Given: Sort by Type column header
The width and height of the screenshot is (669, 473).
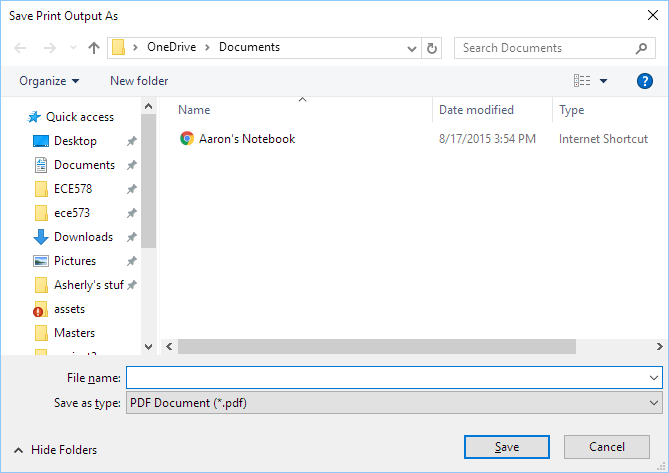Looking at the screenshot, I should (x=572, y=110).
